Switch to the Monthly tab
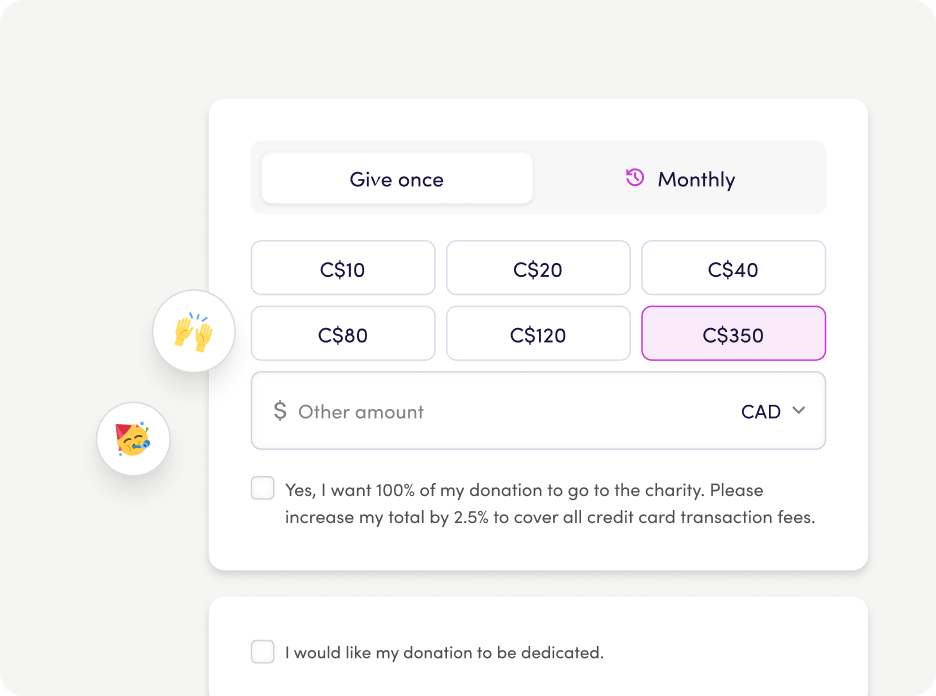Viewport: 936px width, 696px height. pyautogui.click(x=696, y=180)
